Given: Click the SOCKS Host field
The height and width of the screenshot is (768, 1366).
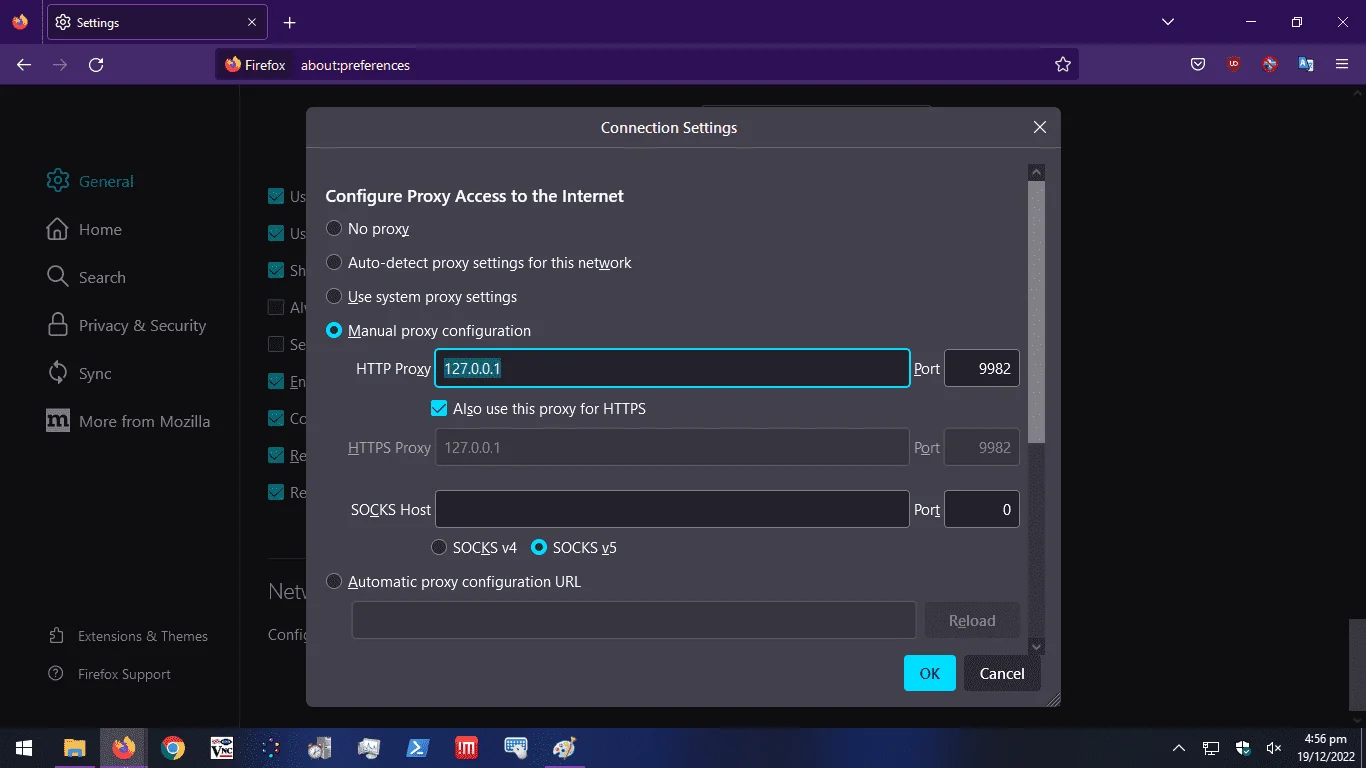Looking at the screenshot, I should [x=672, y=509].
